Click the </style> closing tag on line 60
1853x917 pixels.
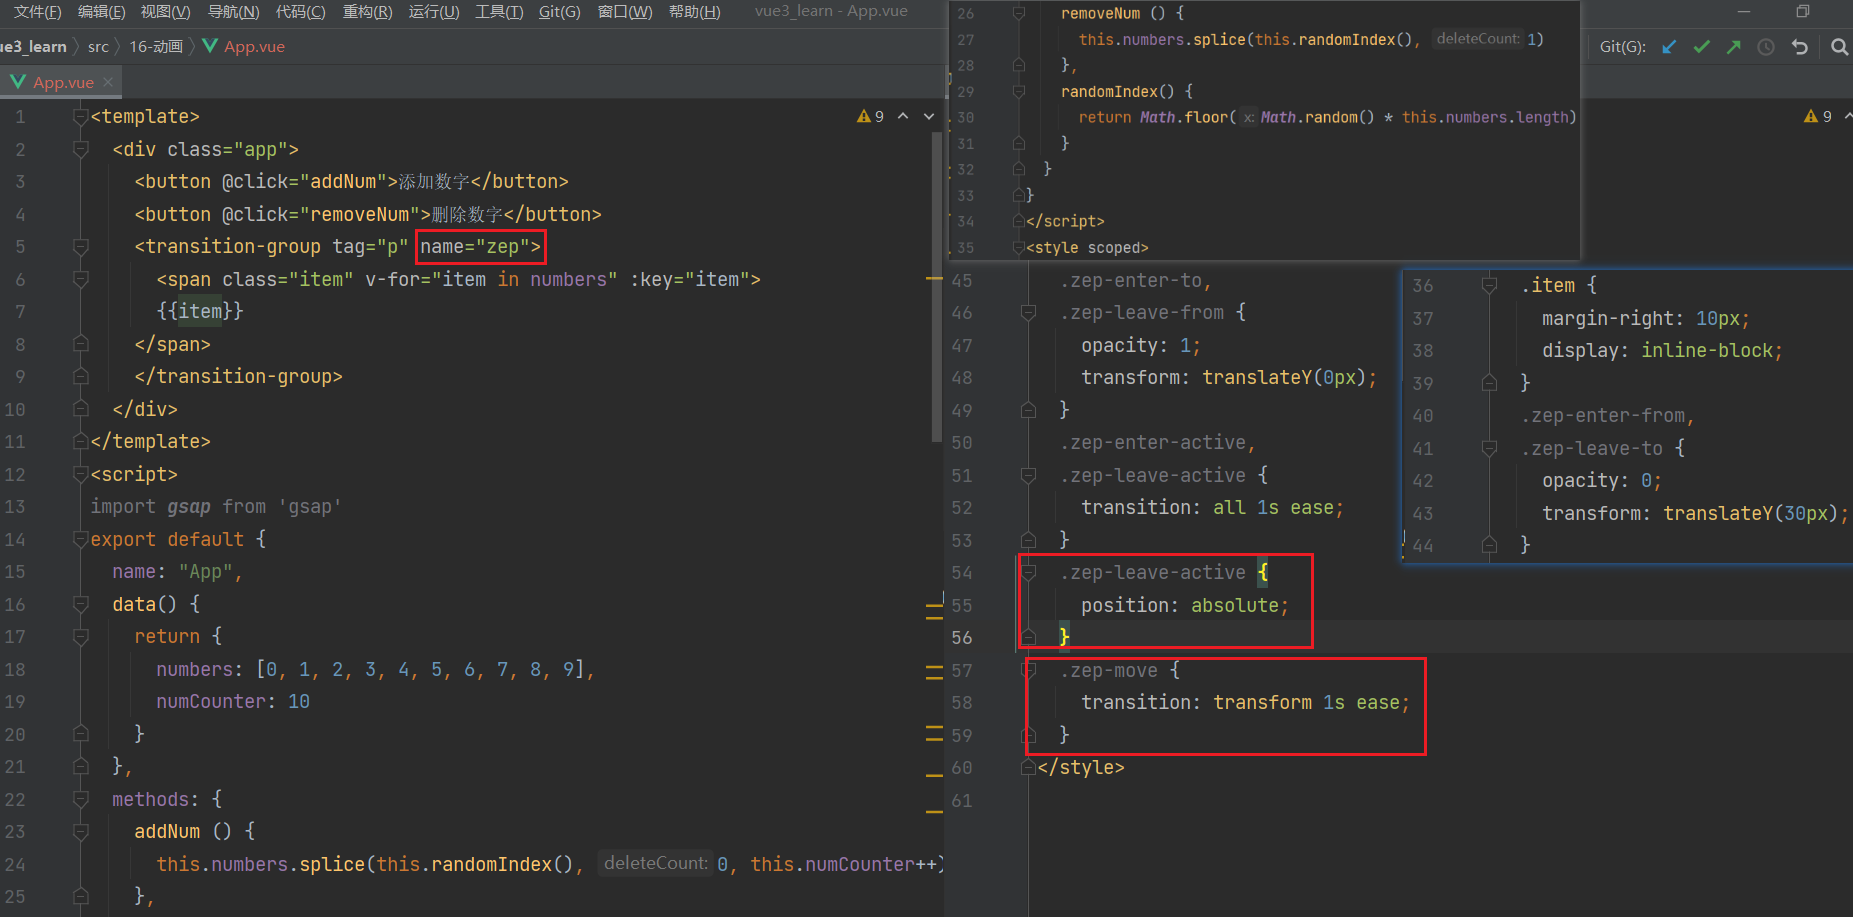pos(1081,767)
